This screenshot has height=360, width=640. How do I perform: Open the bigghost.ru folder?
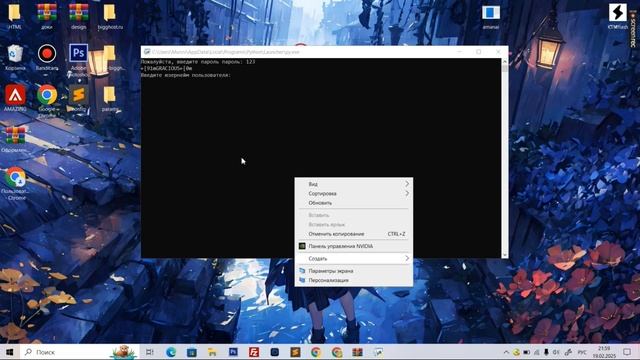pos(110,16)
